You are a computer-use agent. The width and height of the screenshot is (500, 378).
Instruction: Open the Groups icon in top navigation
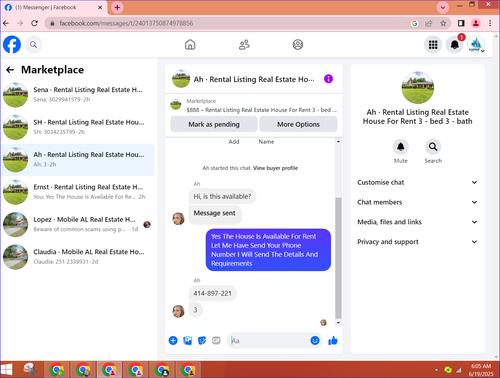(298, 45)
